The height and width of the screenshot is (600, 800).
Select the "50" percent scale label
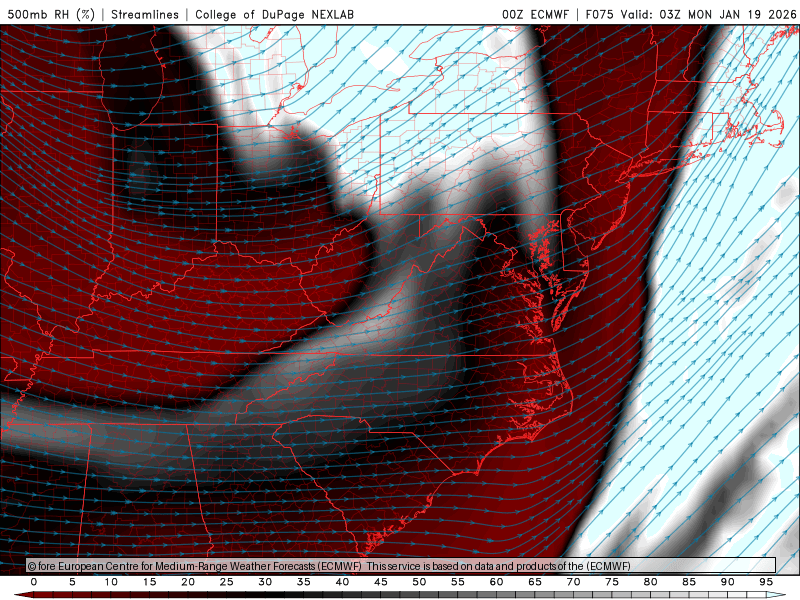pos(419,582)
